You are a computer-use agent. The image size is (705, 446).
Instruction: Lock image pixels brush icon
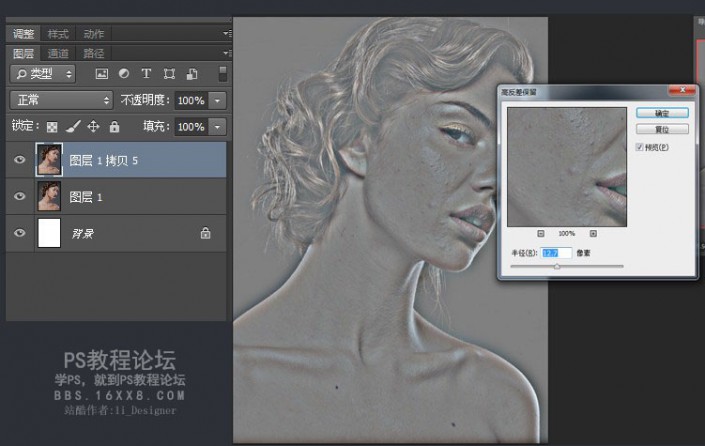coord(73,127)
